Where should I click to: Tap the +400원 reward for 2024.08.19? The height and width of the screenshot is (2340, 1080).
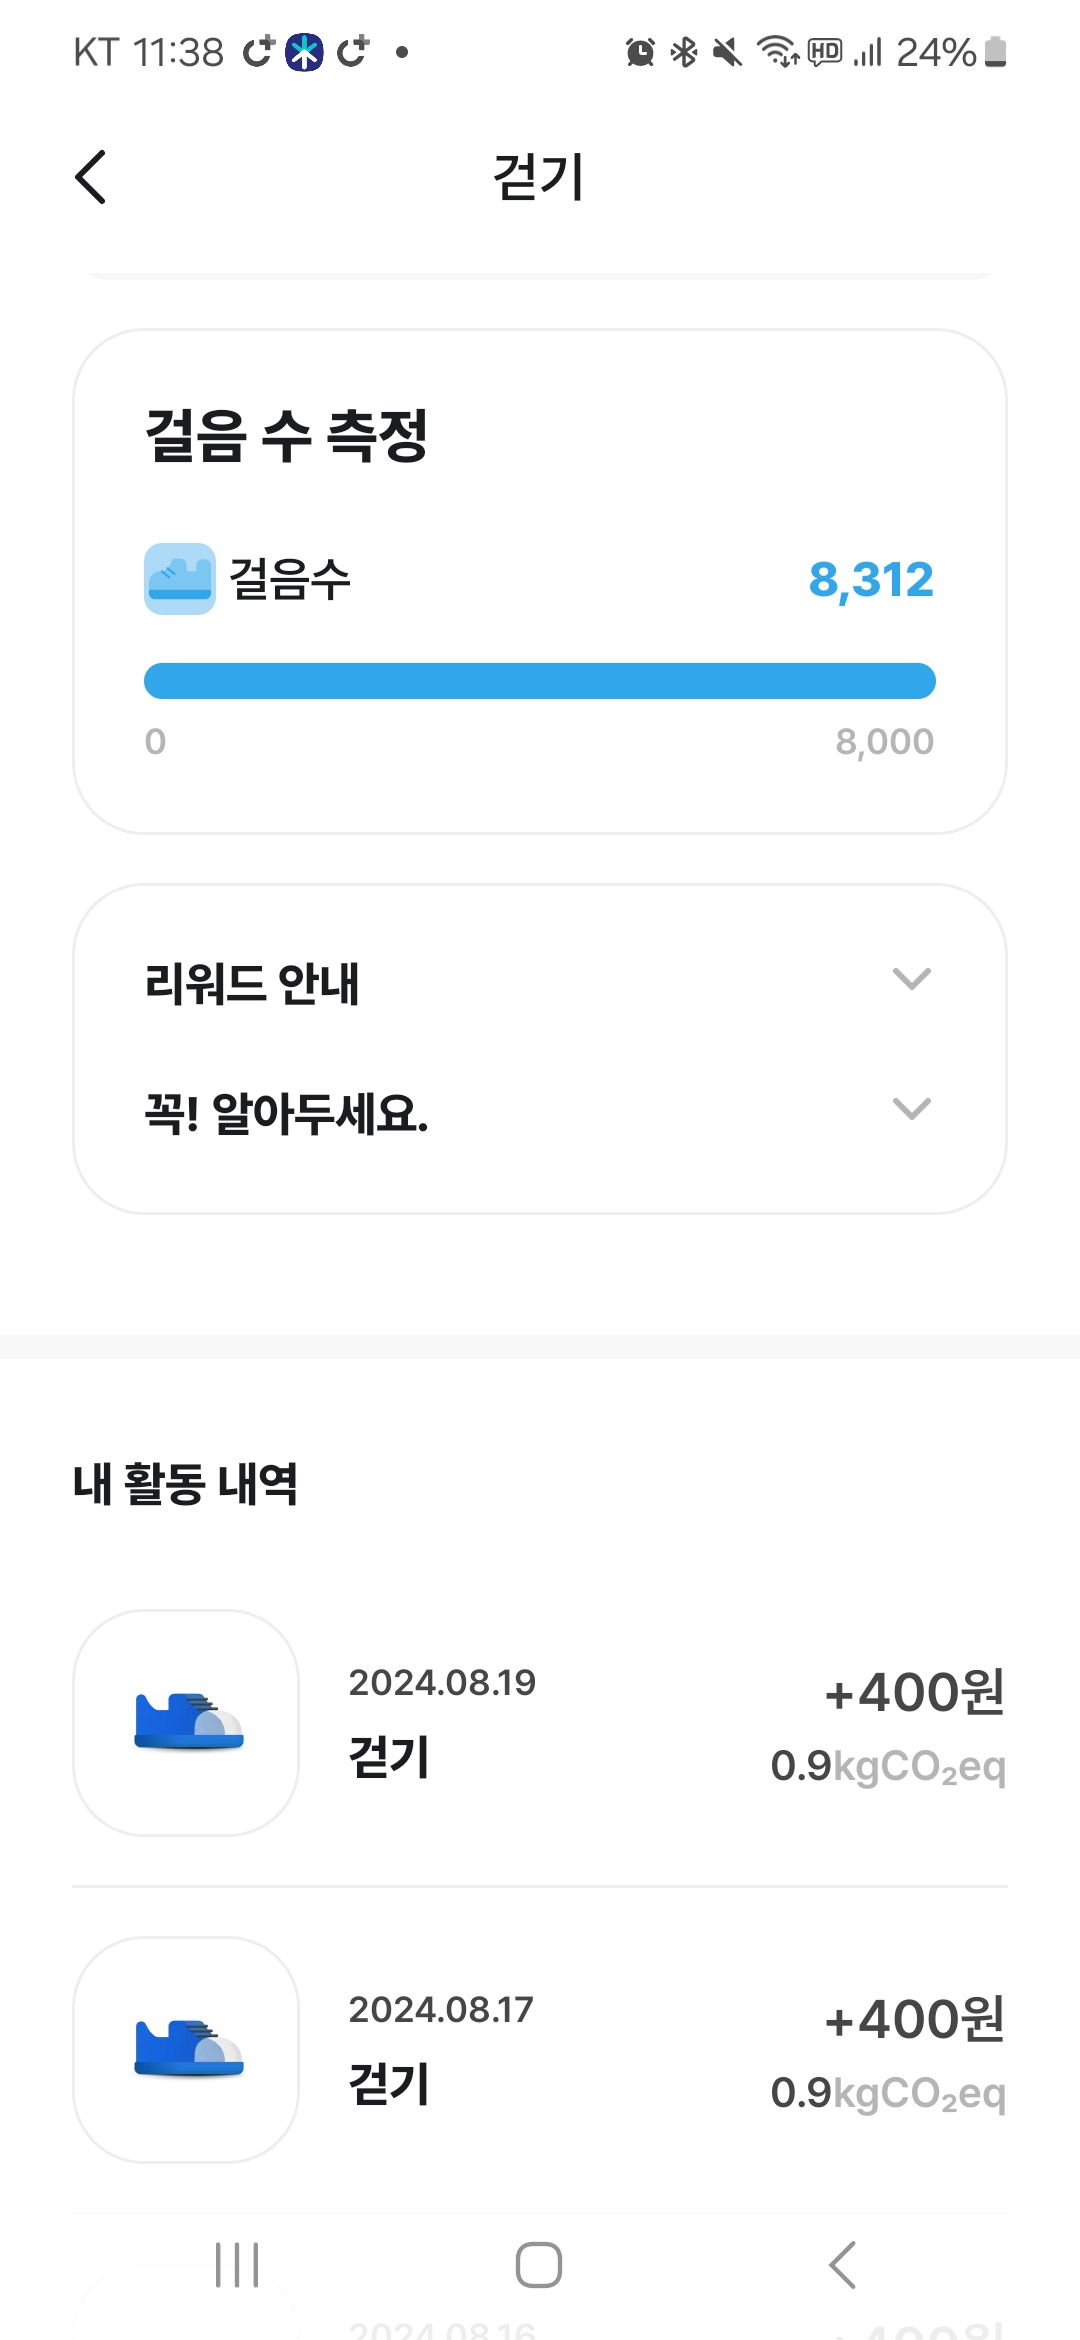click(x=914, y=1692)
